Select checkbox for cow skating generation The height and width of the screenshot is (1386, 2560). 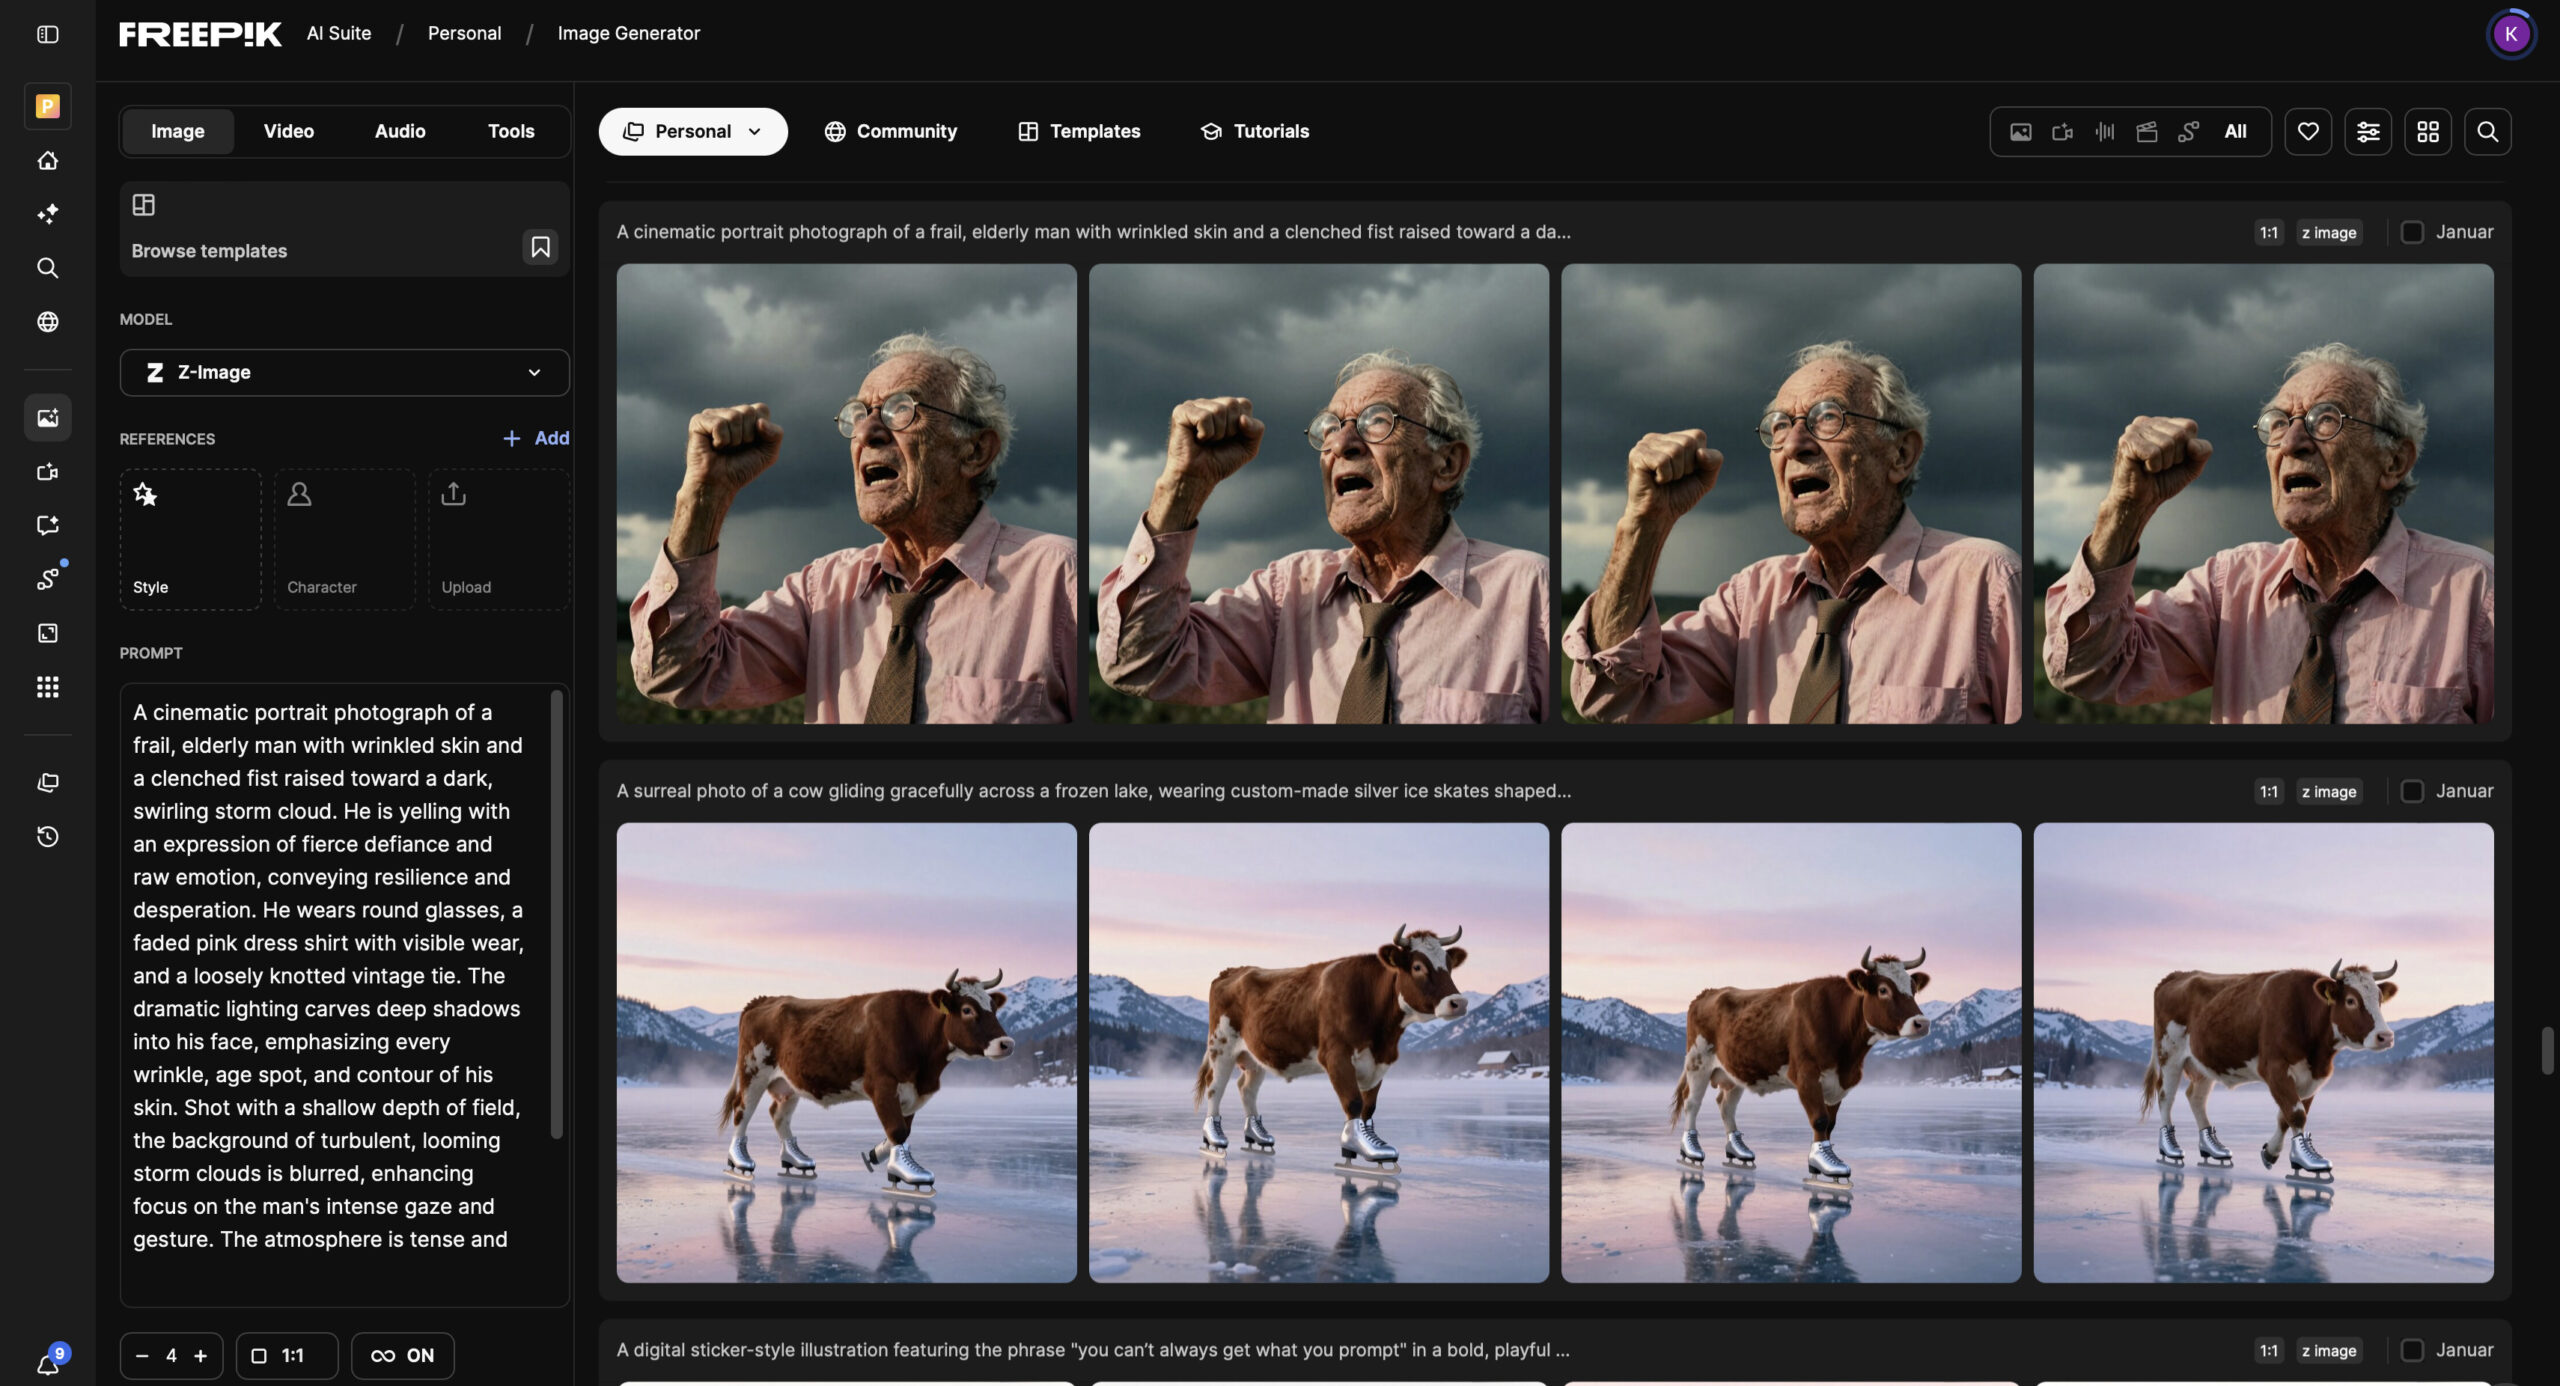(2412, 791)
